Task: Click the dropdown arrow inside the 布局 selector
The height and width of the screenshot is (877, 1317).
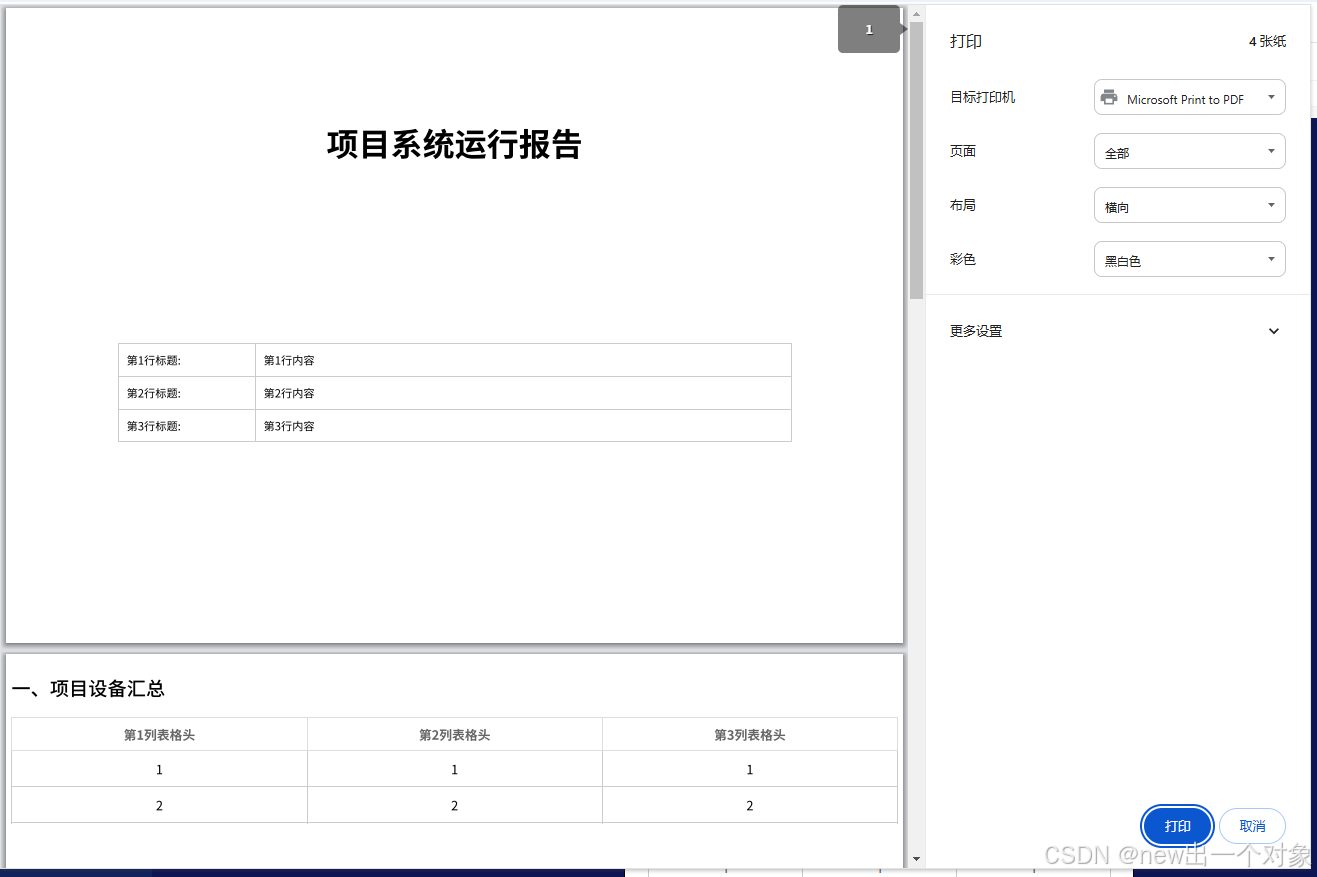Action: click(1273, 205)
